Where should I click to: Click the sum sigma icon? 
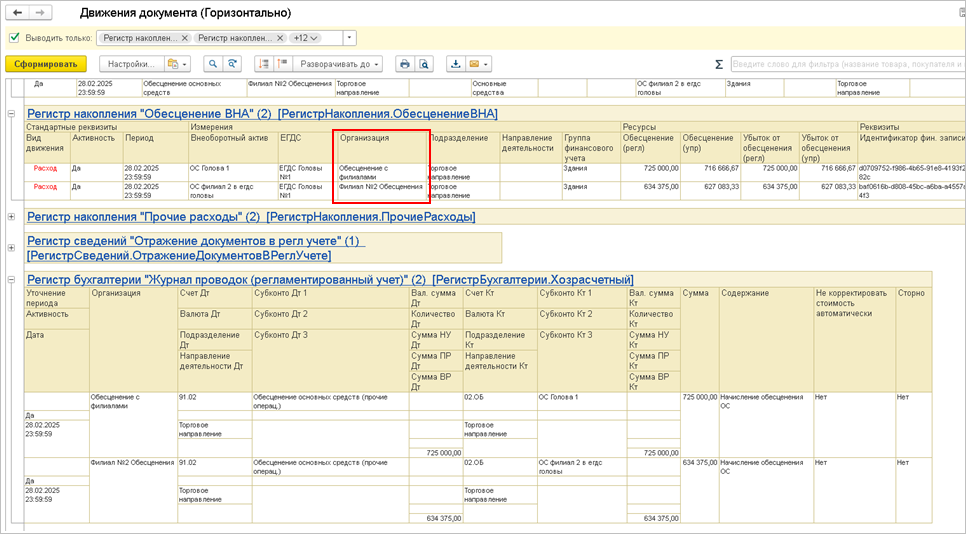[718, 64]
